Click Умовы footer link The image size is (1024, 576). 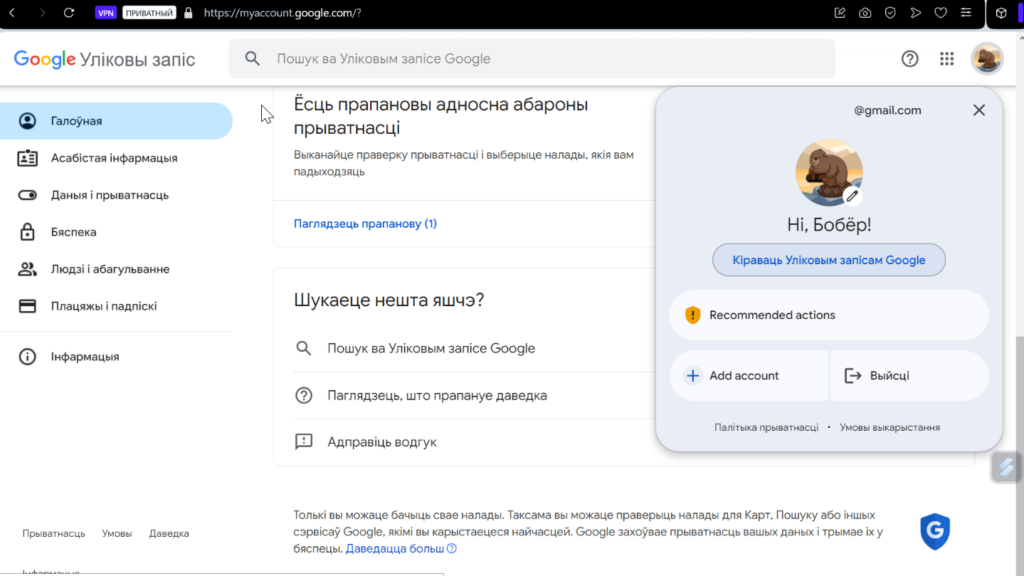click(117, 534)
